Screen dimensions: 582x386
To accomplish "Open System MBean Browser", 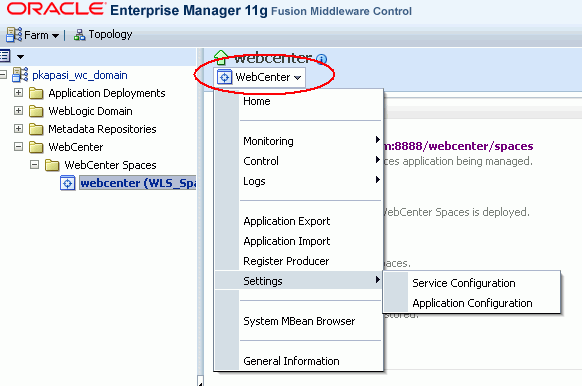I will point(298,321).
